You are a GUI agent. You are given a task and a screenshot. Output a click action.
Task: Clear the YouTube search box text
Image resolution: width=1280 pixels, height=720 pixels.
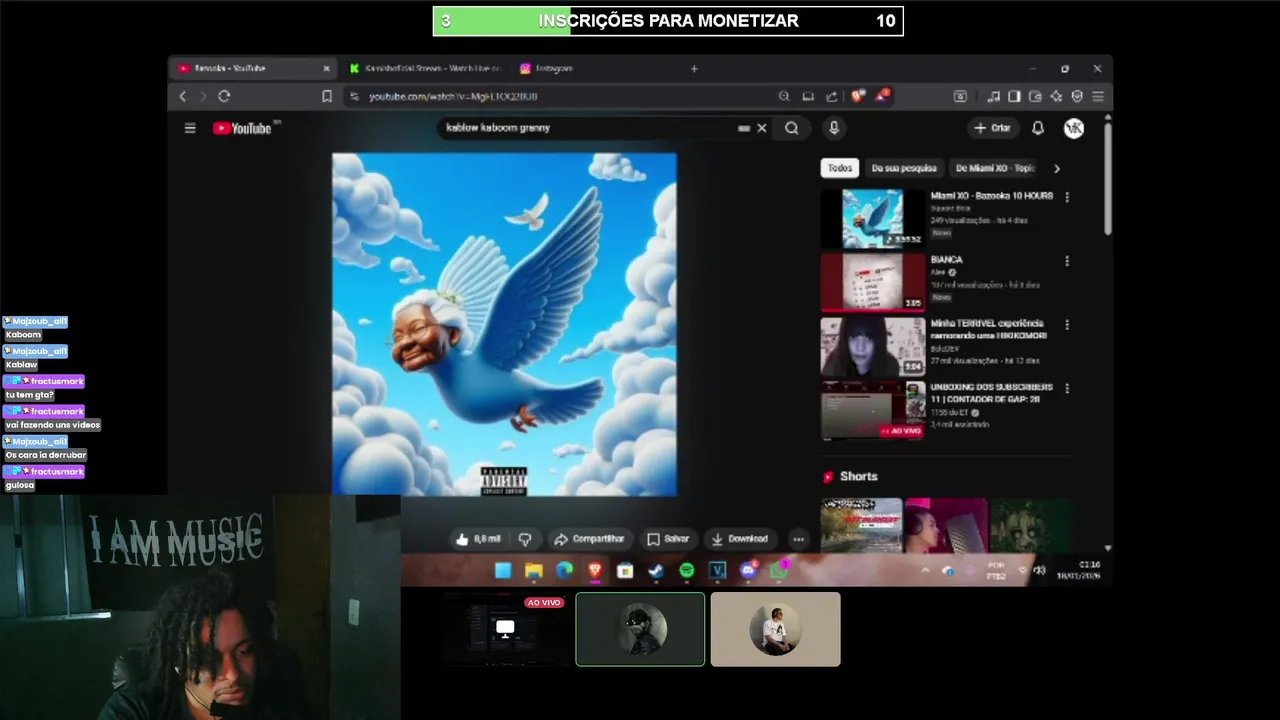click(762, 128)
